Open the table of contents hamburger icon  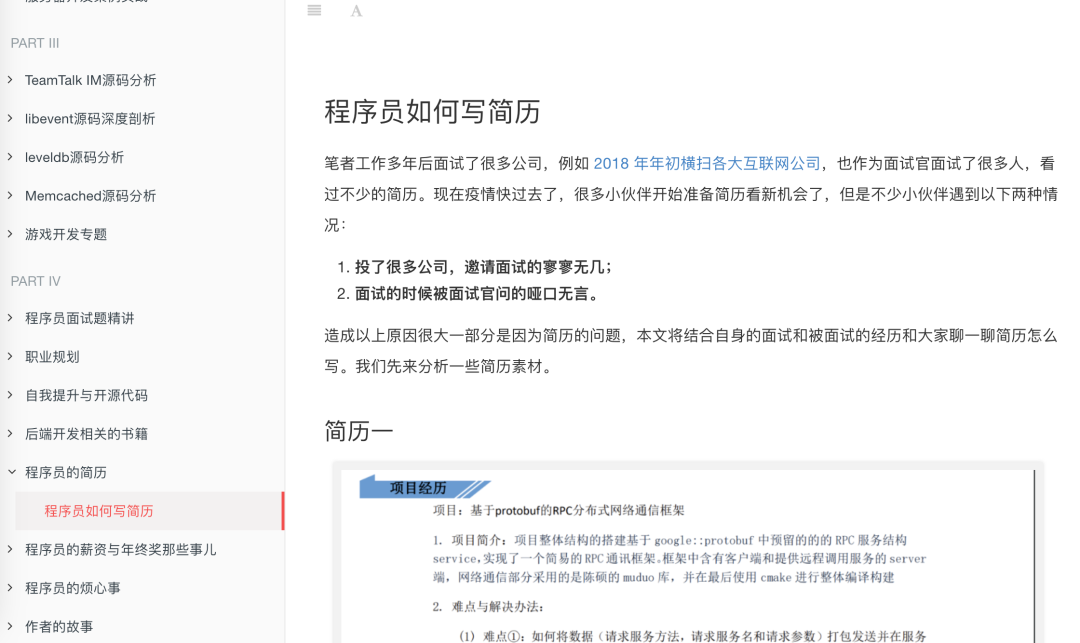(313, 10)
